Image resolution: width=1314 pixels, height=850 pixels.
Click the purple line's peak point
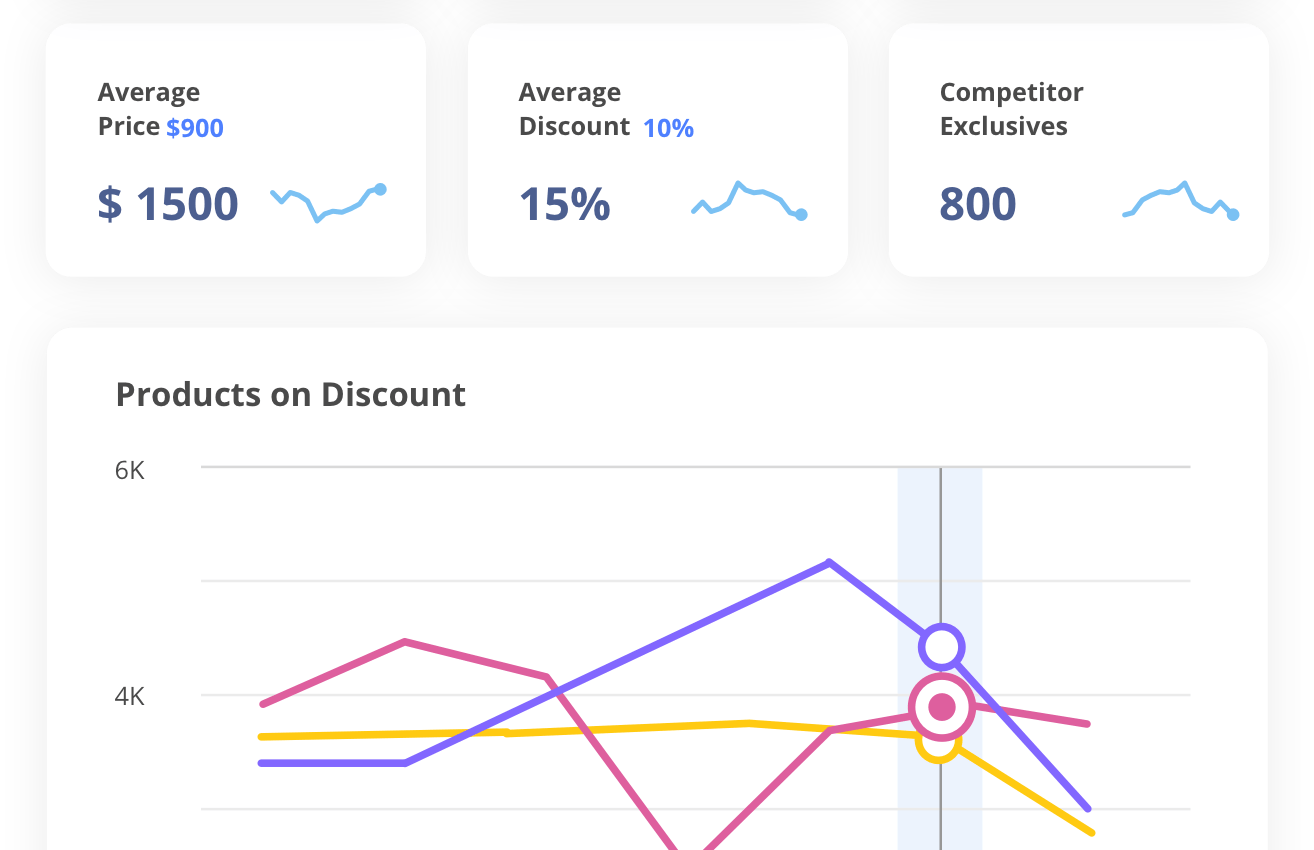pos(829,562)
